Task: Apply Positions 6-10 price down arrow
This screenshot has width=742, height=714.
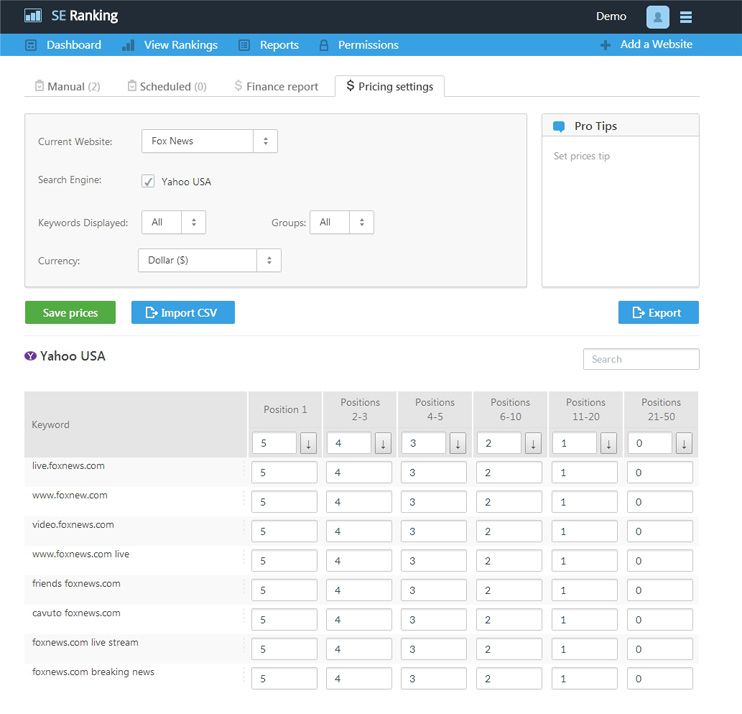Action: (x=533, y=444)
